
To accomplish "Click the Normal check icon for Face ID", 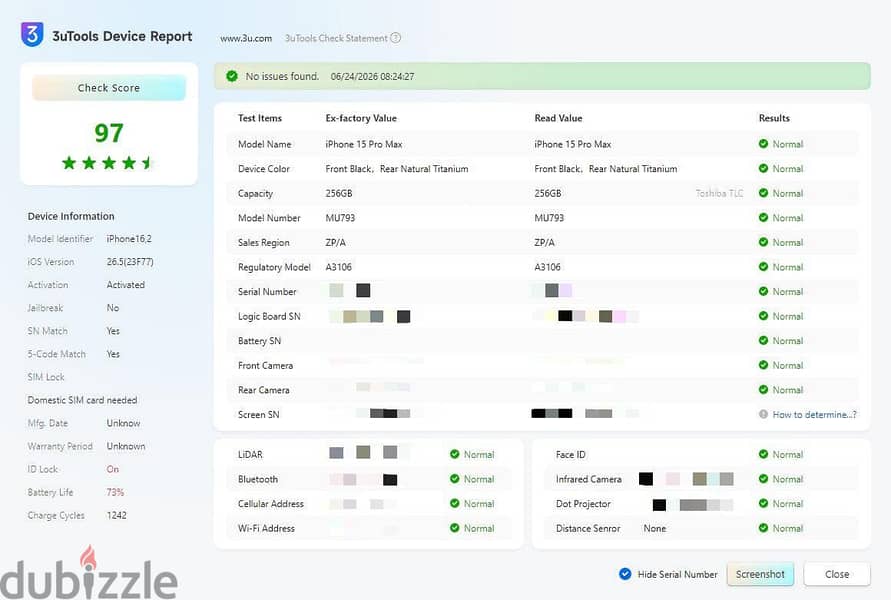I will point(763,454).
